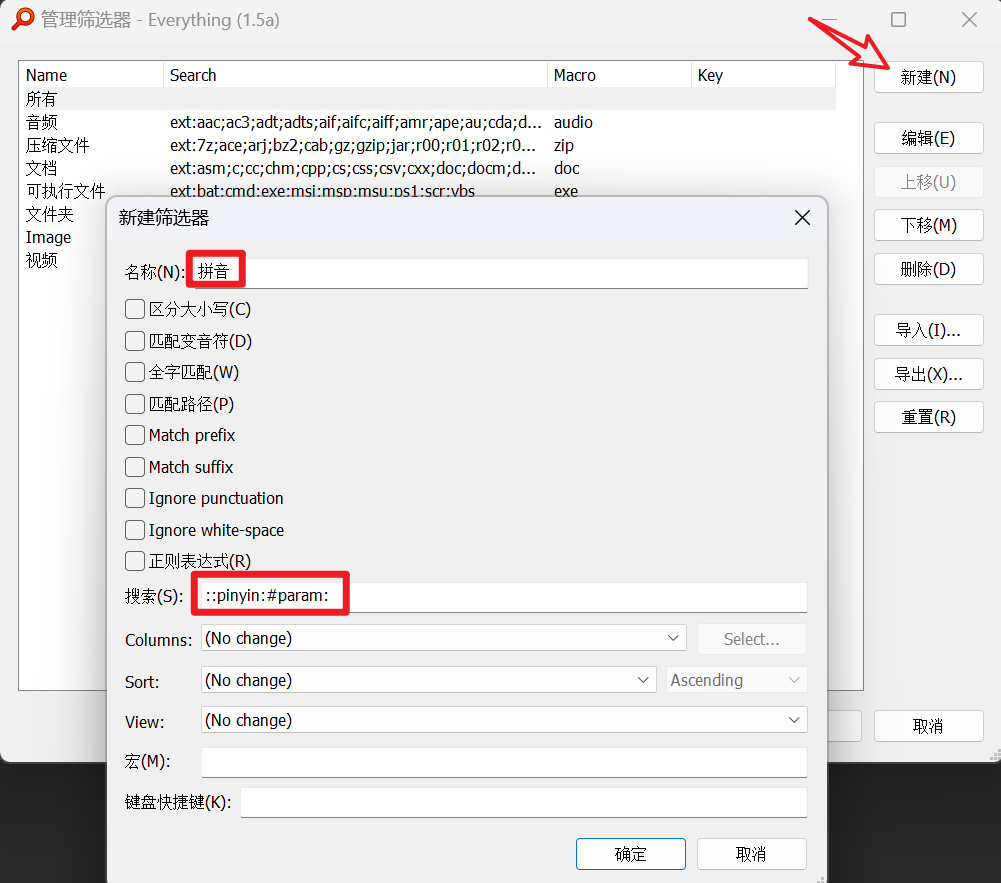Open the View dropdown
This screenshot has width=1001, height=883.
[504, 720]
